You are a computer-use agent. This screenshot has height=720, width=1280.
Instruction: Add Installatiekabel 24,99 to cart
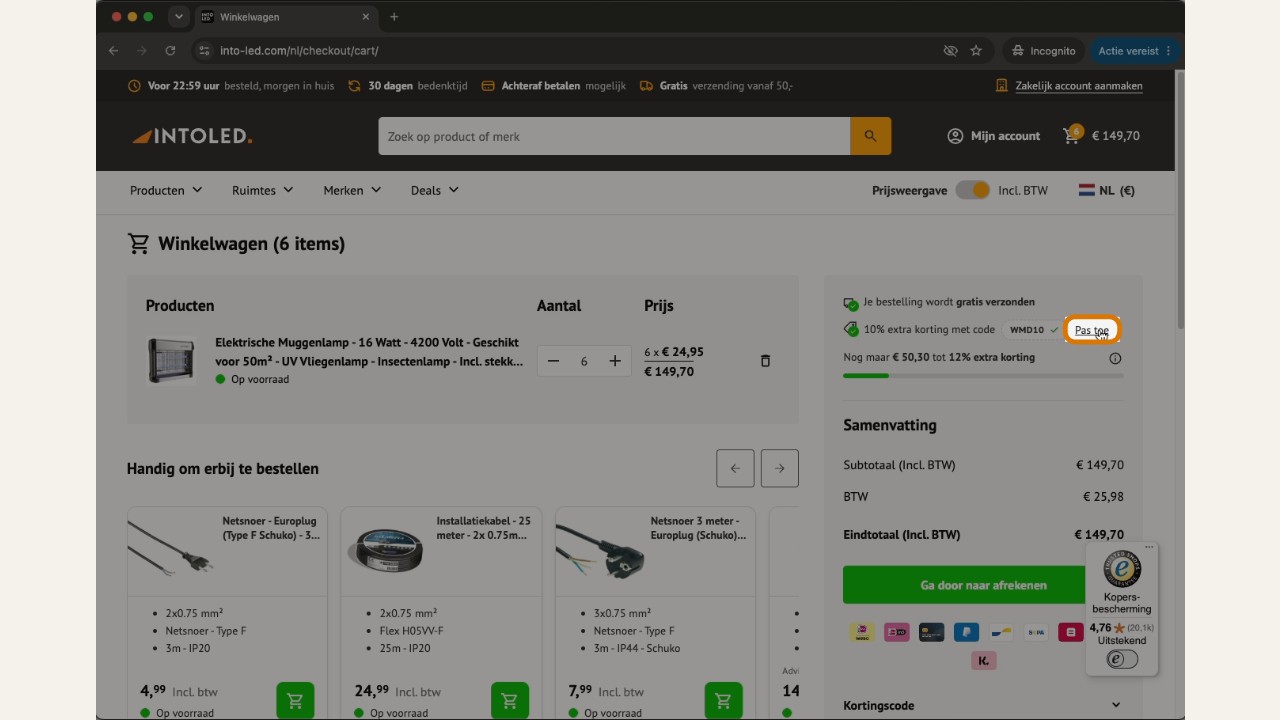509,701
